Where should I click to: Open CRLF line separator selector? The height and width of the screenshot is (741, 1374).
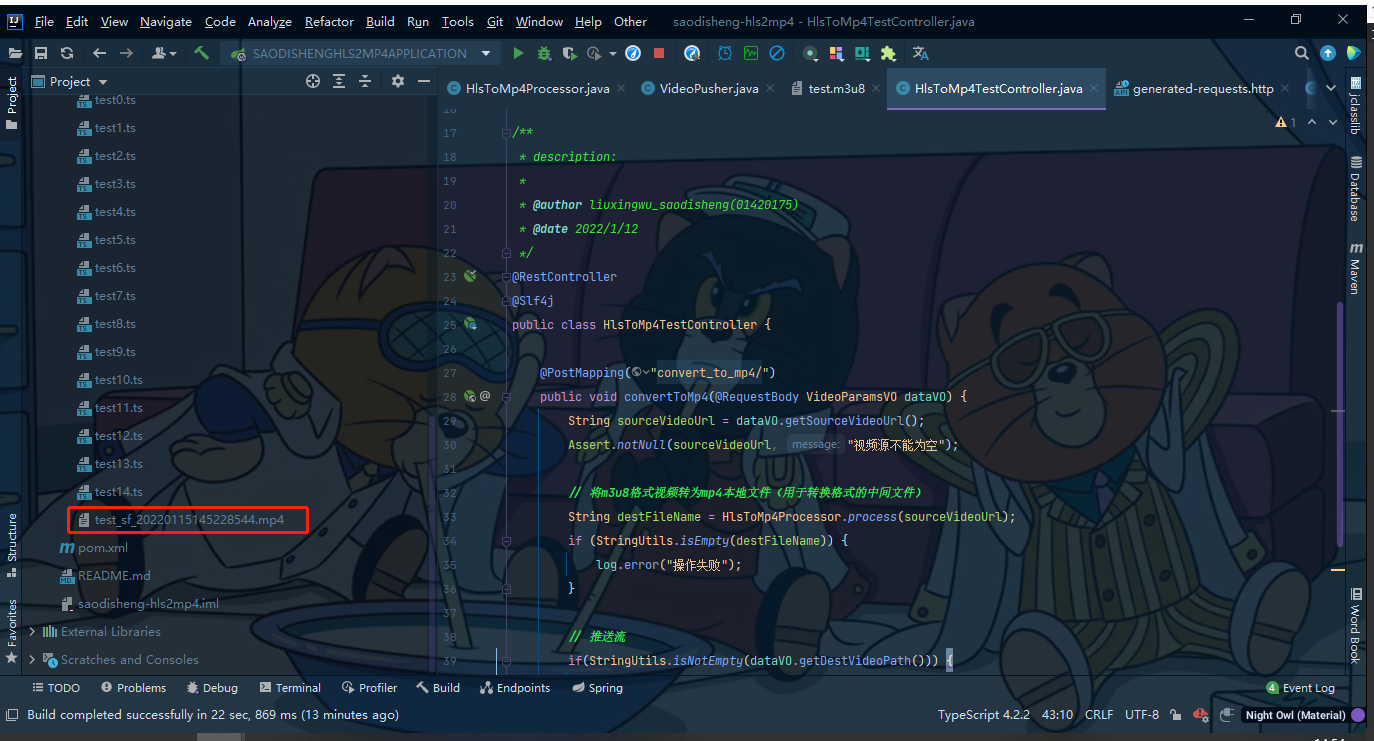pyautogui.click(x=1099, y=715)
